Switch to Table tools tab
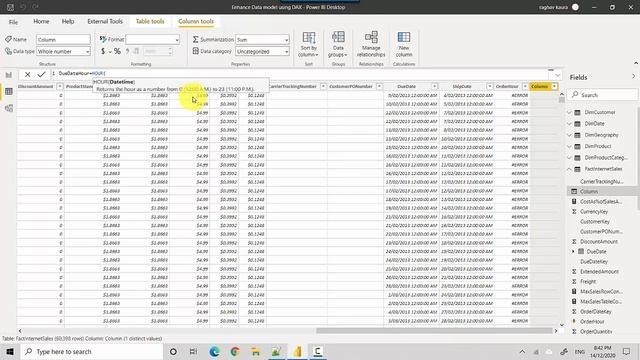The height and width of the screenshot is (360, 640). [150, 21]
